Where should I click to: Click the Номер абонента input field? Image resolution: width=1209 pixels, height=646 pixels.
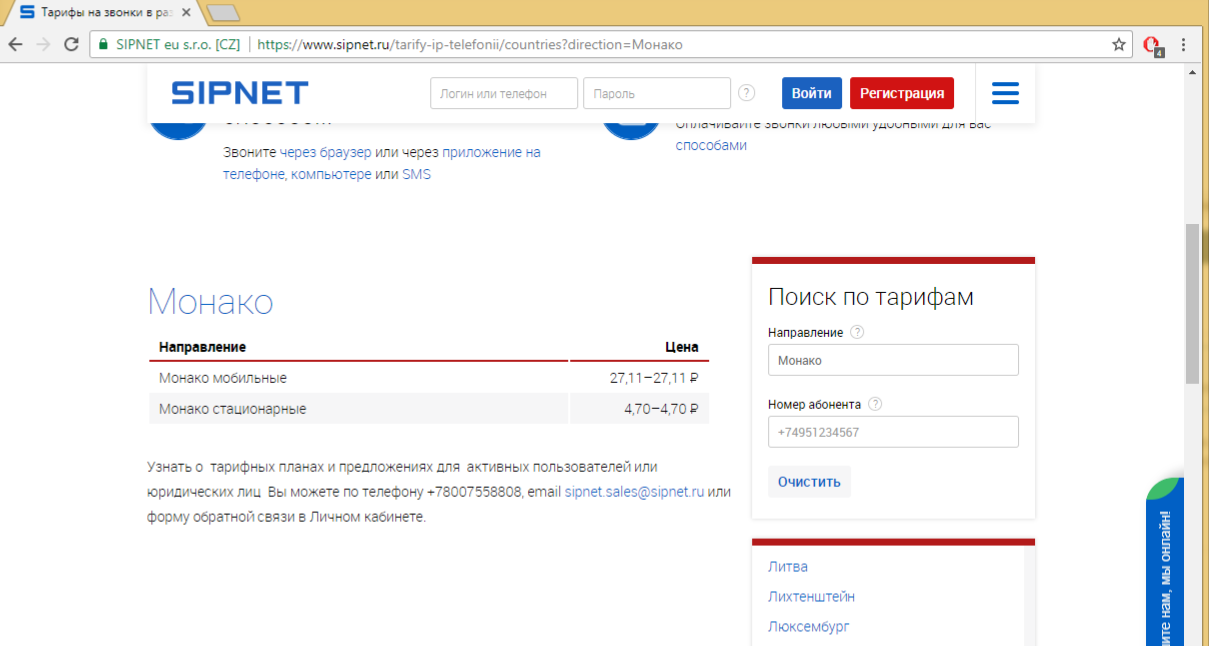(x=893, y=432)
